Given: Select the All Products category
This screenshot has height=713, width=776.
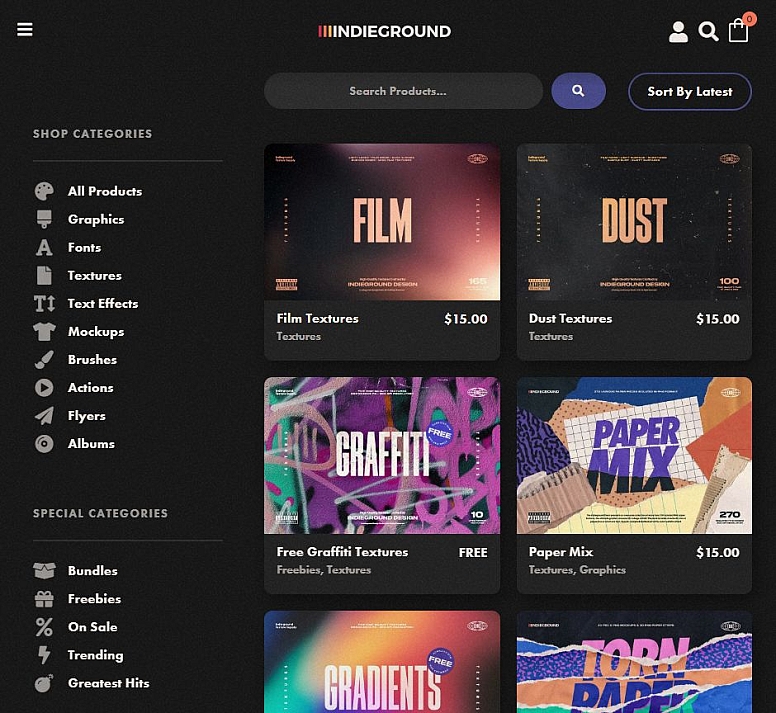Looking at the screenshot, I should (105, 191).
